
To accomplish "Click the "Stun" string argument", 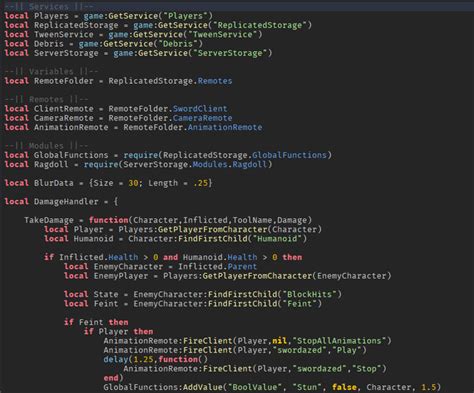I will (x=307, y=387).
